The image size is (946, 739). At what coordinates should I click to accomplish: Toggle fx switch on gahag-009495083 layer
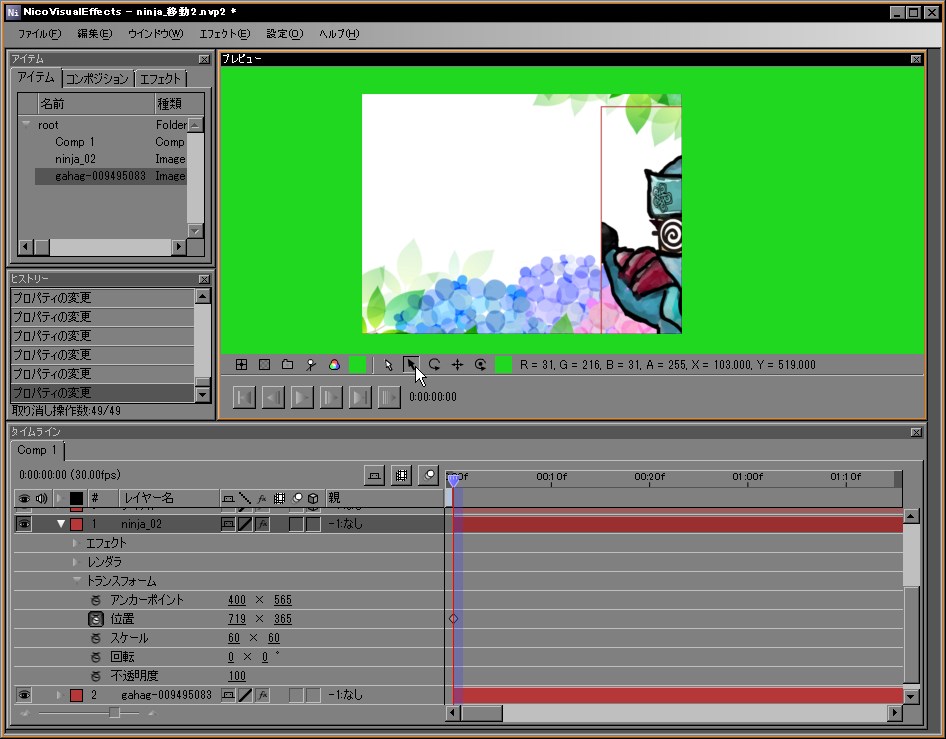point(262,695)
